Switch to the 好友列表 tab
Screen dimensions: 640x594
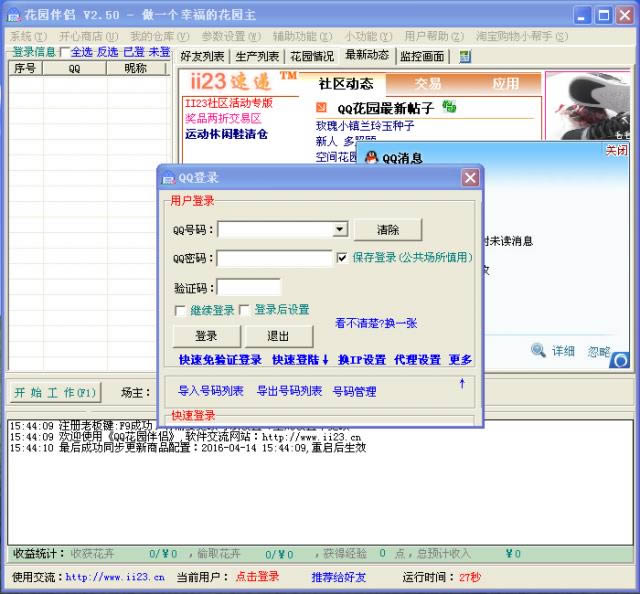[x=202, y=56]
